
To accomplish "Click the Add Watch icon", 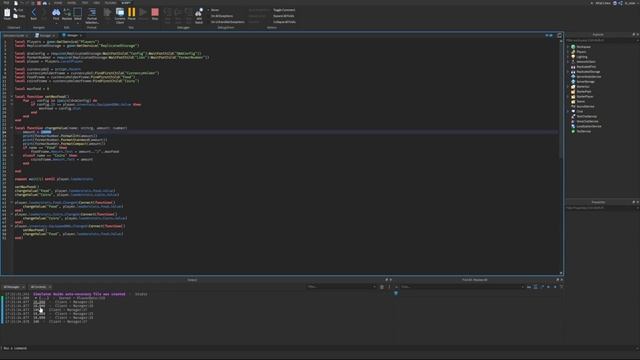I will click(x=199, y=16).
